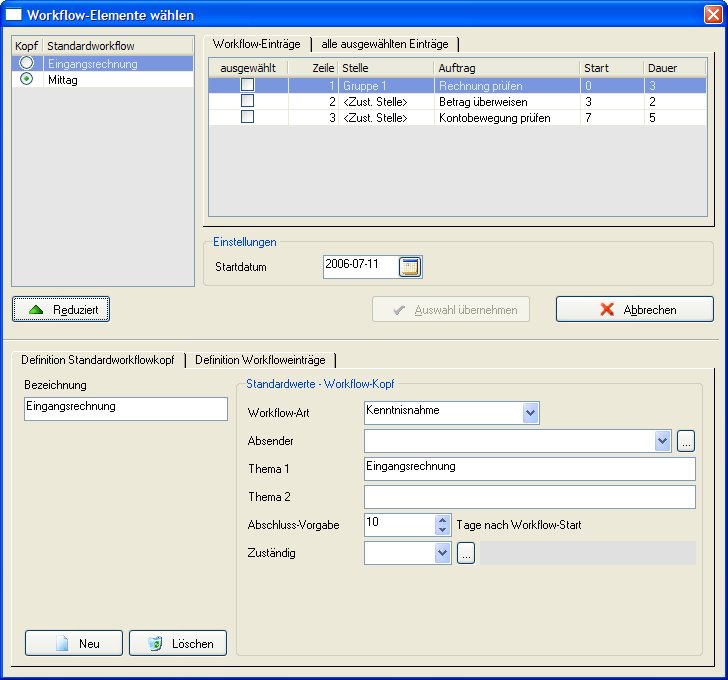Tick the checkbox for row Rechnung prüfen
The image size is (728, 680).
tap(247, 85)
